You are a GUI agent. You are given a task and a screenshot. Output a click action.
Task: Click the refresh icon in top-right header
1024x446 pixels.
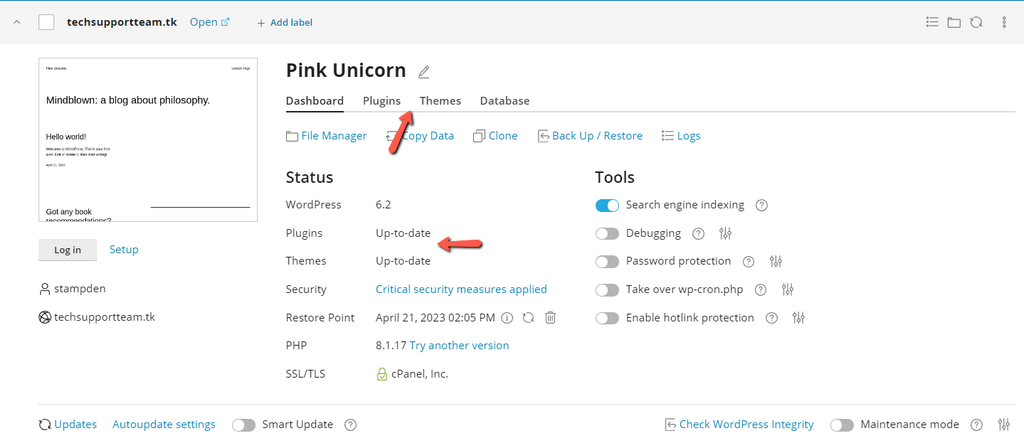pyautogui.click(x=976, y=22)
